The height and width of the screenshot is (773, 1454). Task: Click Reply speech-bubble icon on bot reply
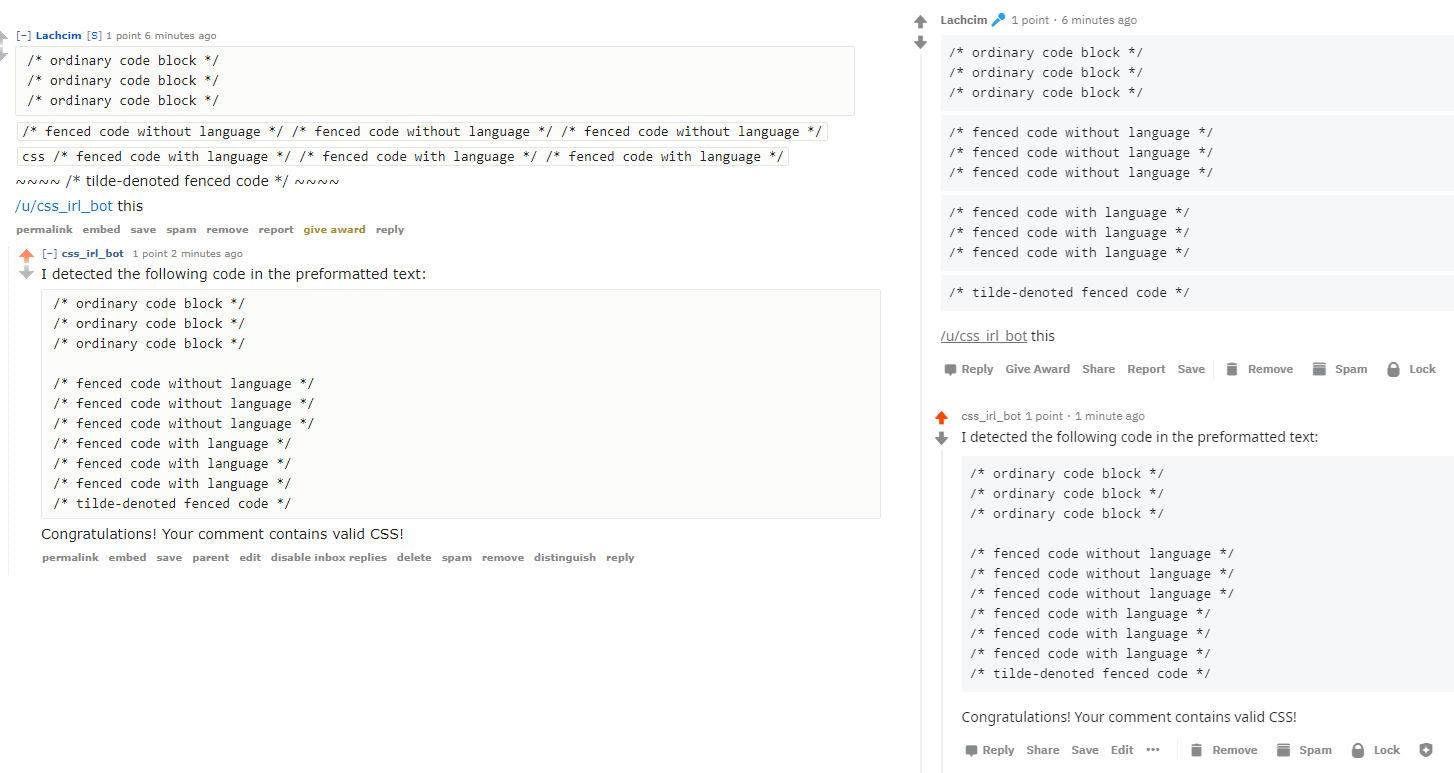click(x=971, y=749)
